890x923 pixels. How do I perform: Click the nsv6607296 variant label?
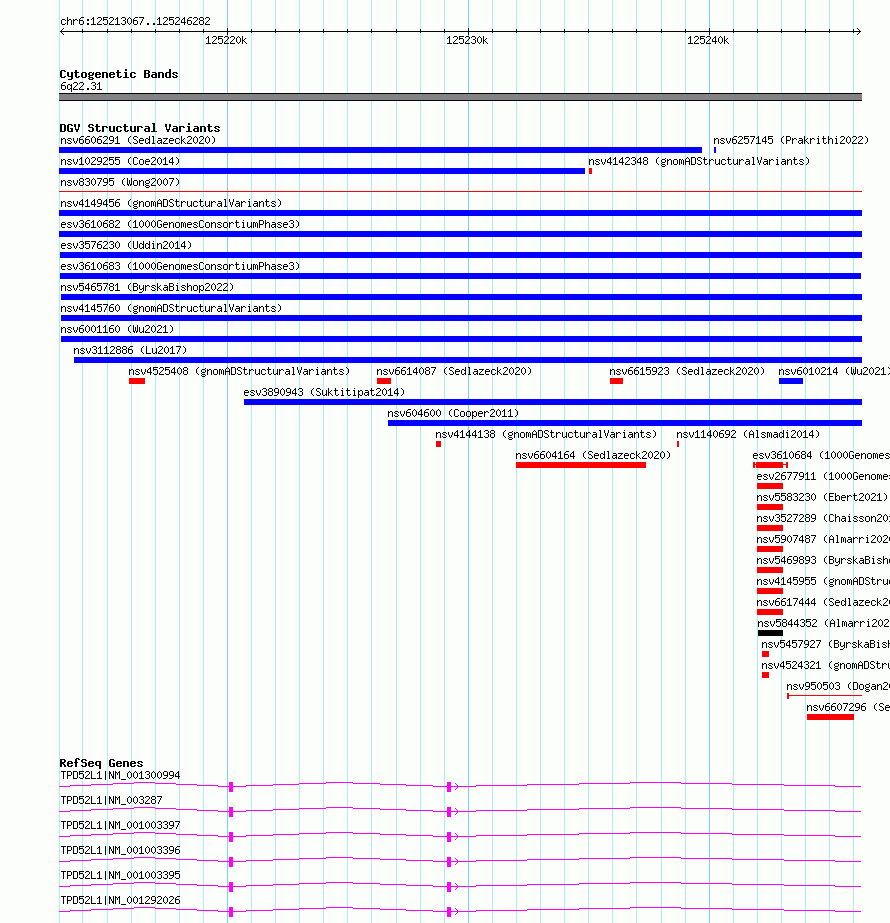tap(848, 708)
